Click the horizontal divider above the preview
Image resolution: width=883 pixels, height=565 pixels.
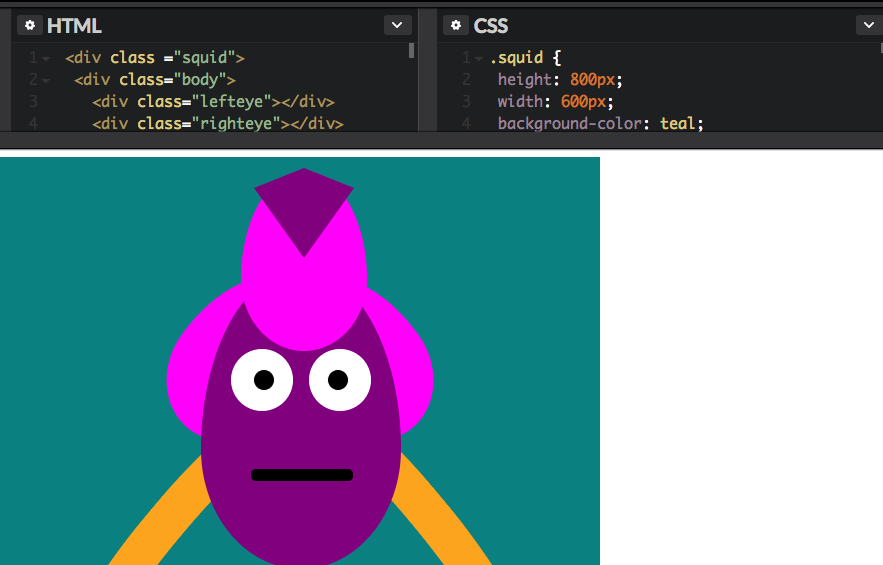point(441,140)
